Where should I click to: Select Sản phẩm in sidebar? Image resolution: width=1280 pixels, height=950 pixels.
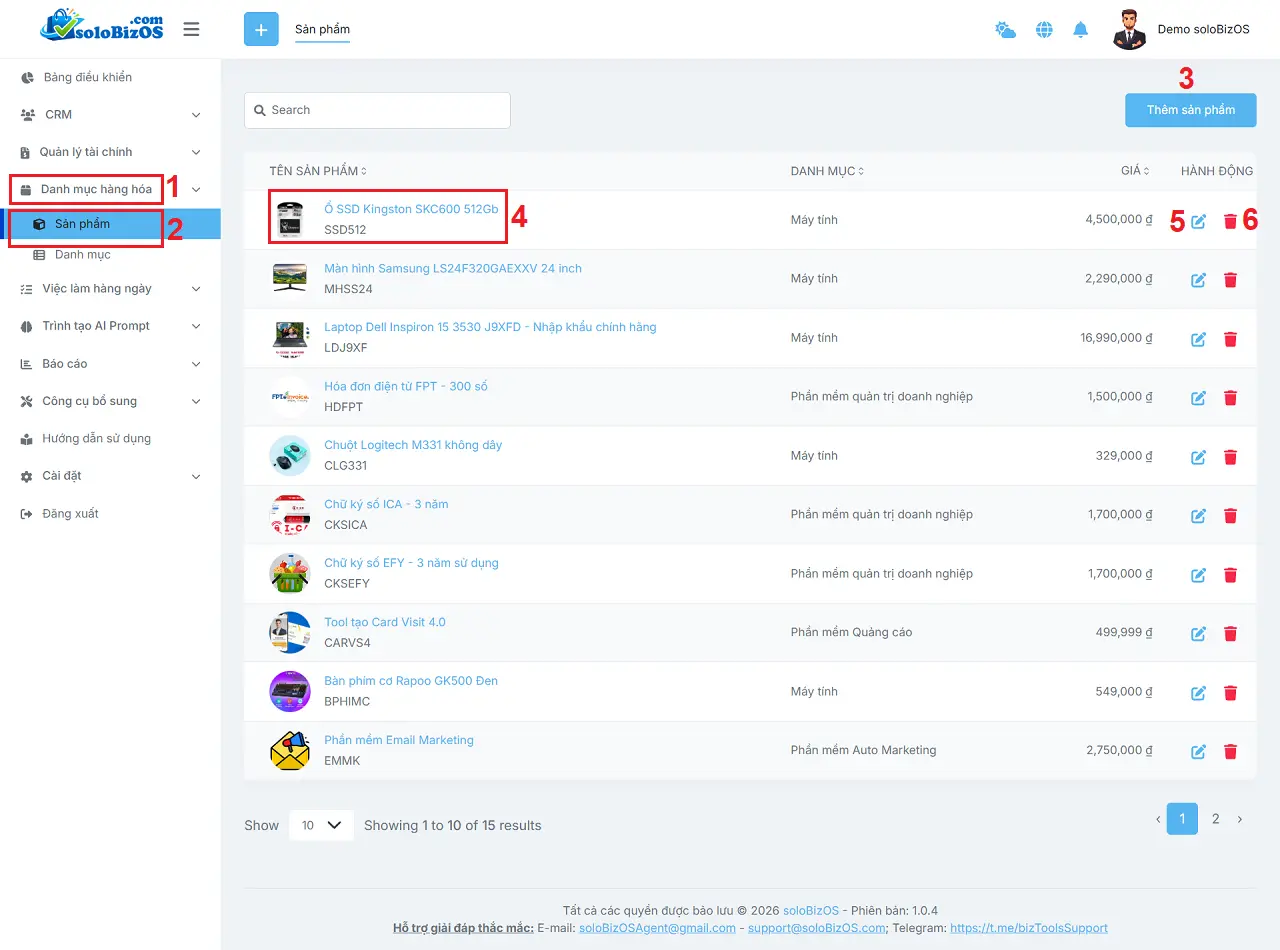coord(110,224)
